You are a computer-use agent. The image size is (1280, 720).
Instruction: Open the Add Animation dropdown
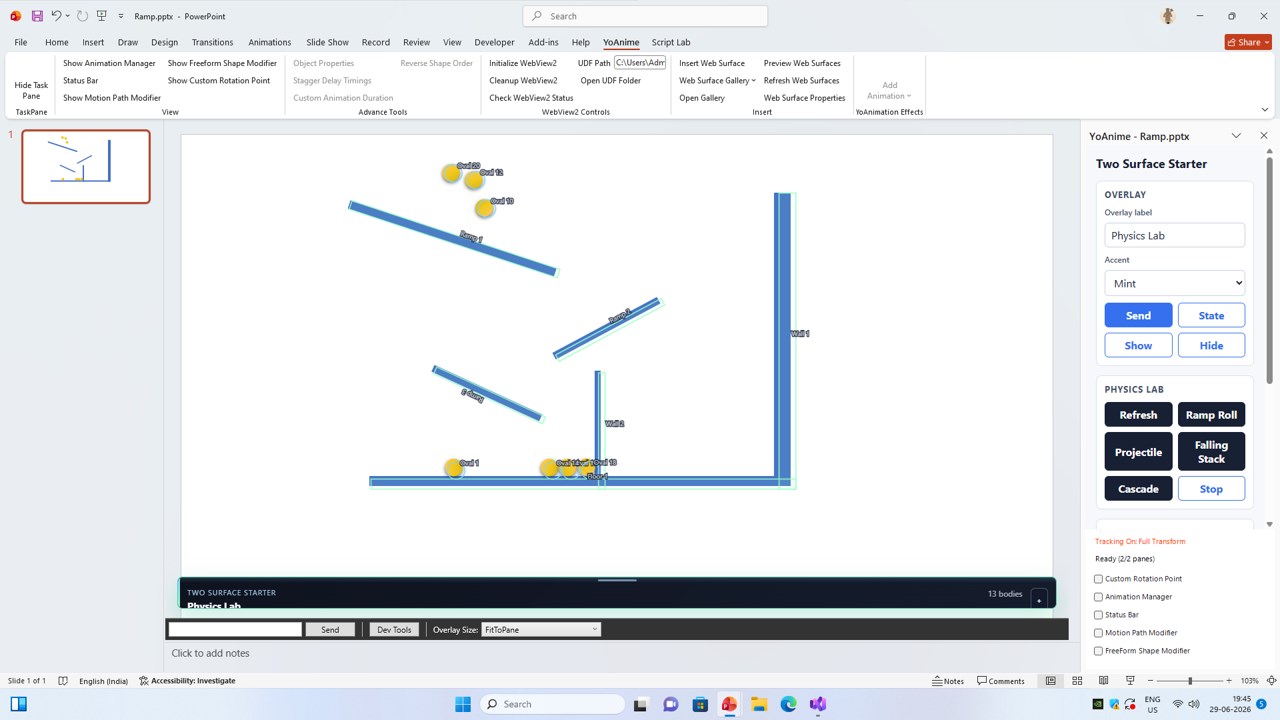(889, 91)
